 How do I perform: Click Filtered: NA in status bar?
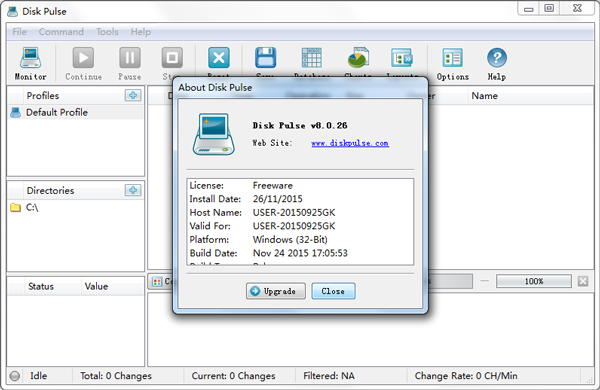coord(329,376)
